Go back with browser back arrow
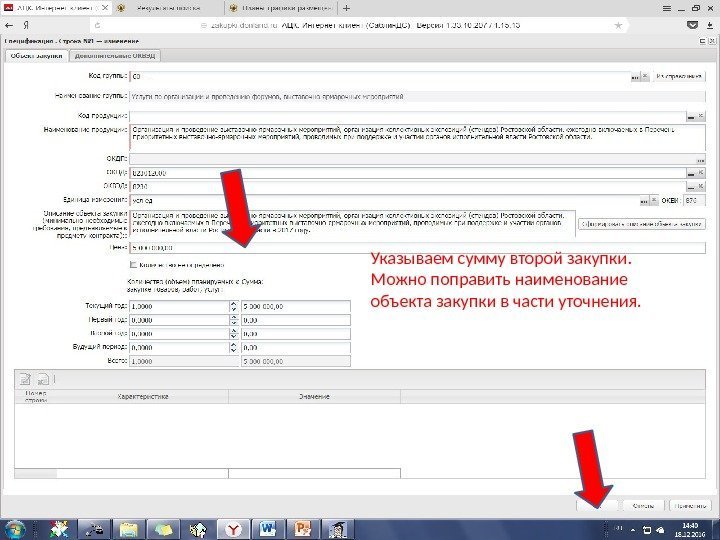The image size is (720, 540). coord(9,25)
